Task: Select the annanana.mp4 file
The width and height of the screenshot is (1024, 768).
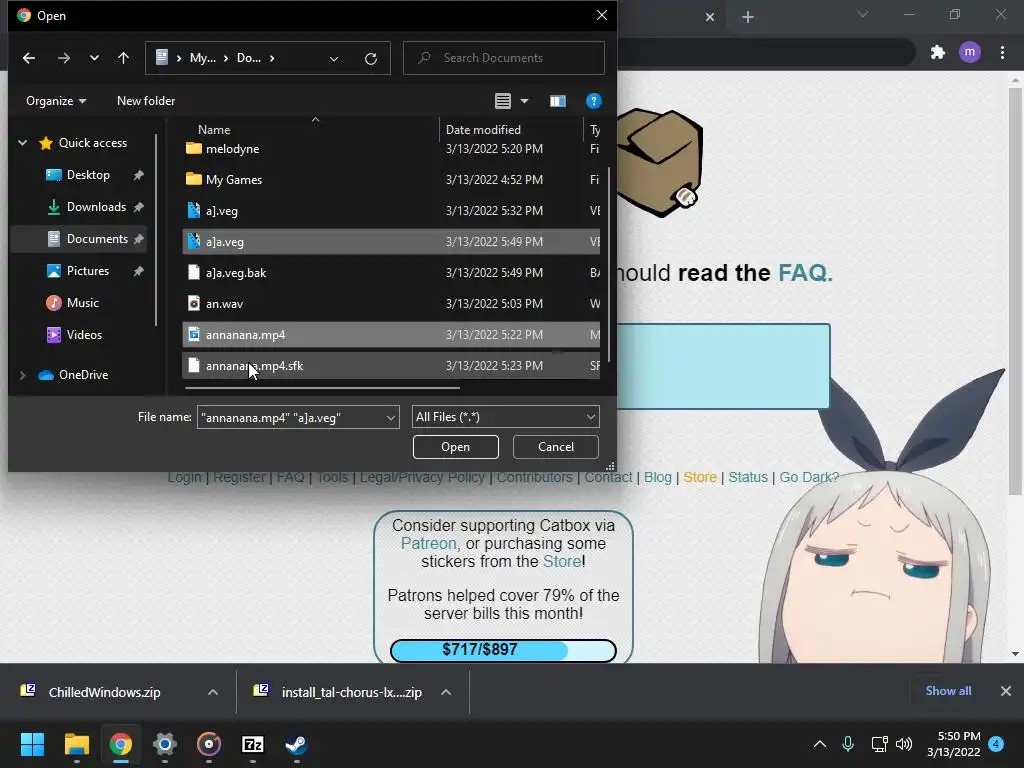Action: point(391,335)
